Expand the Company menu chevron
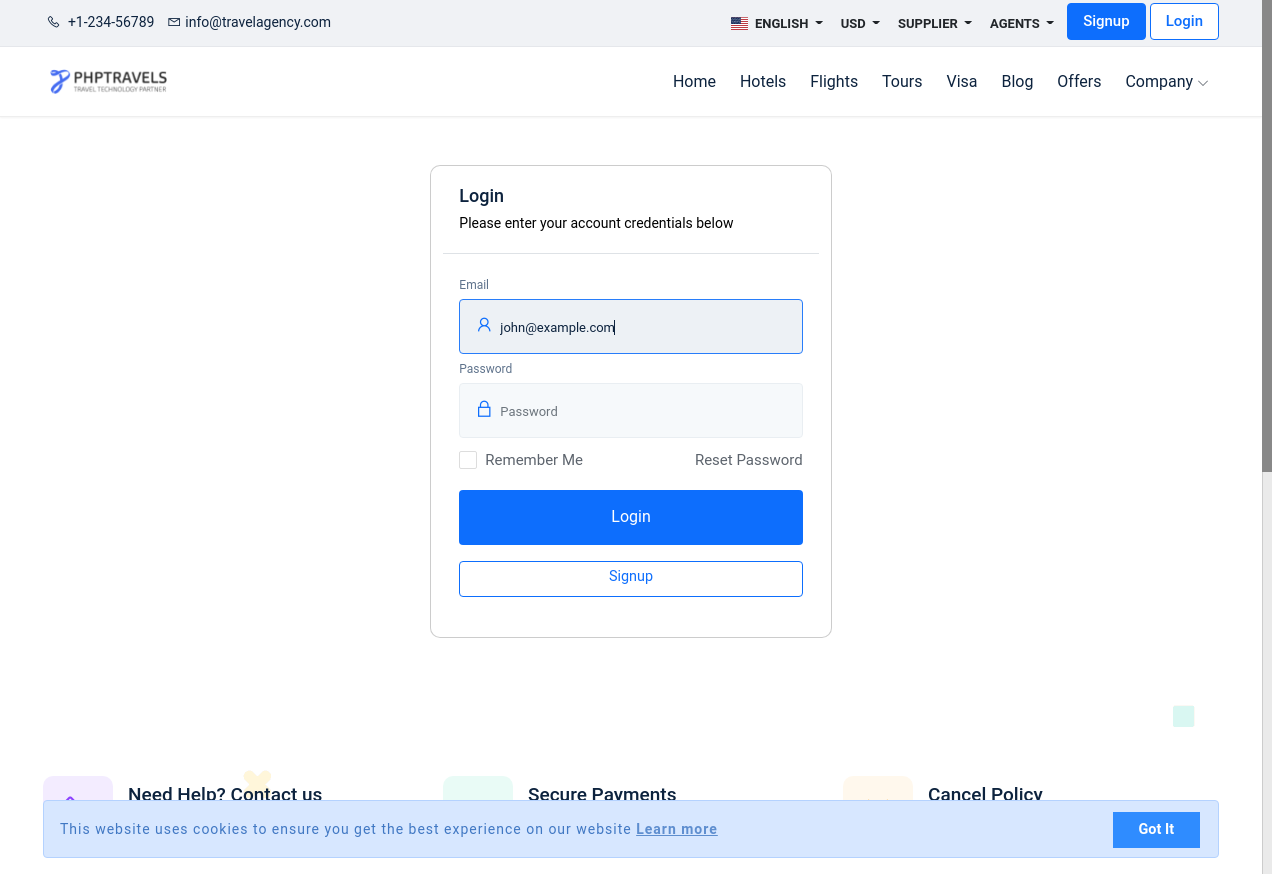The width and height of the screenshot is (1272, 874). pyautogui.click(x=1203, y=83)
